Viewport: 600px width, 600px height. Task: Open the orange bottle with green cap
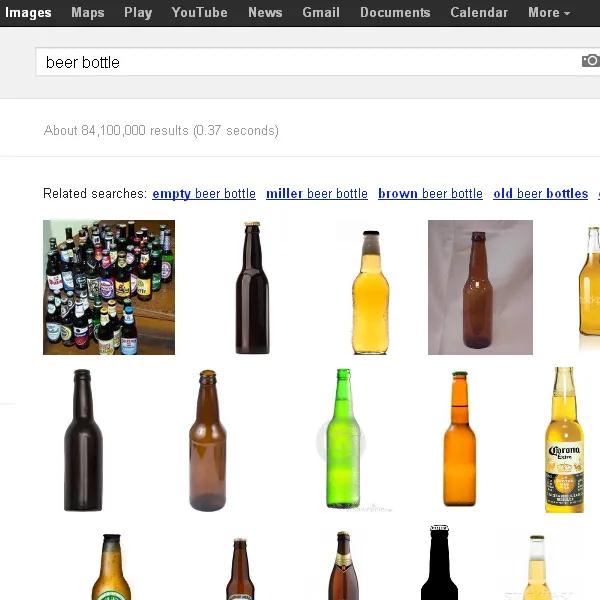pyautogui.click(x=460, y=439)
